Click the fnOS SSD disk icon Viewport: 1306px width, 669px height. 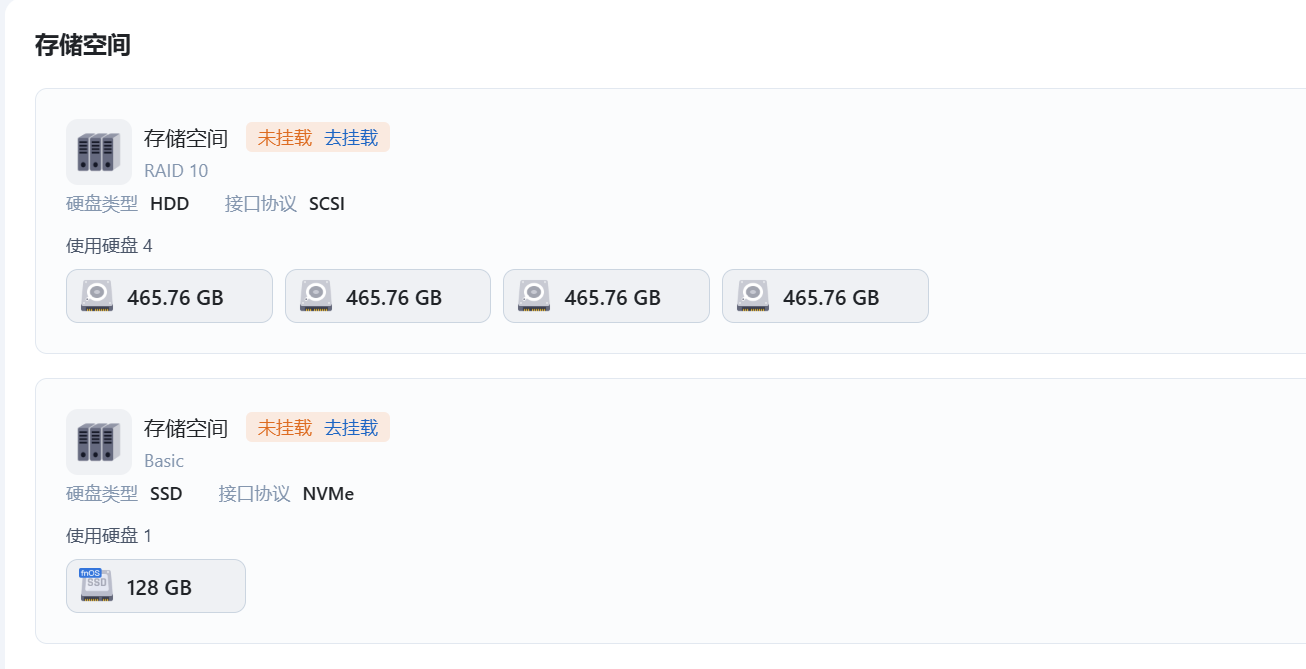[x=96, y=585]
